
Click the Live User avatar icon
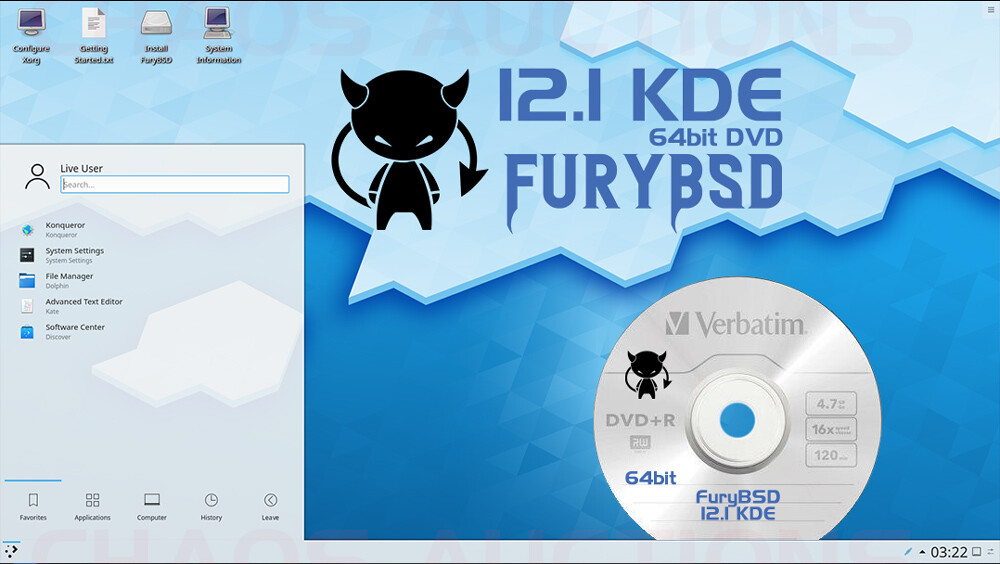pos(37,177)
